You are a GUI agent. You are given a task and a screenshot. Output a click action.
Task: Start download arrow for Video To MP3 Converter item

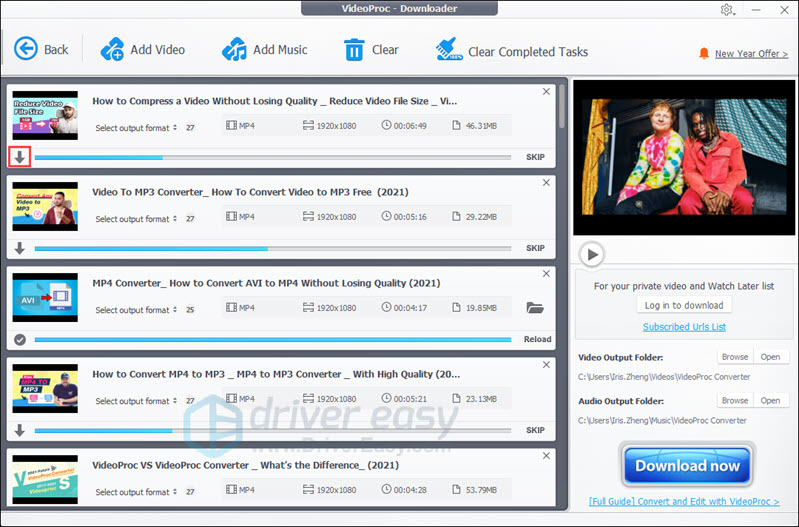19,248
